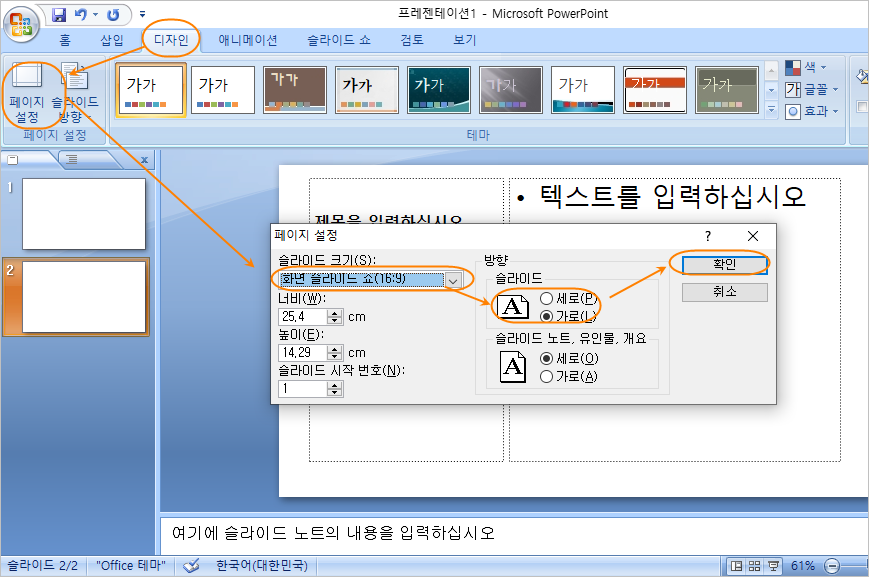The image size is (869, 577).
Task: Select slide 2 thumbnail
Action: click(84, 297)
